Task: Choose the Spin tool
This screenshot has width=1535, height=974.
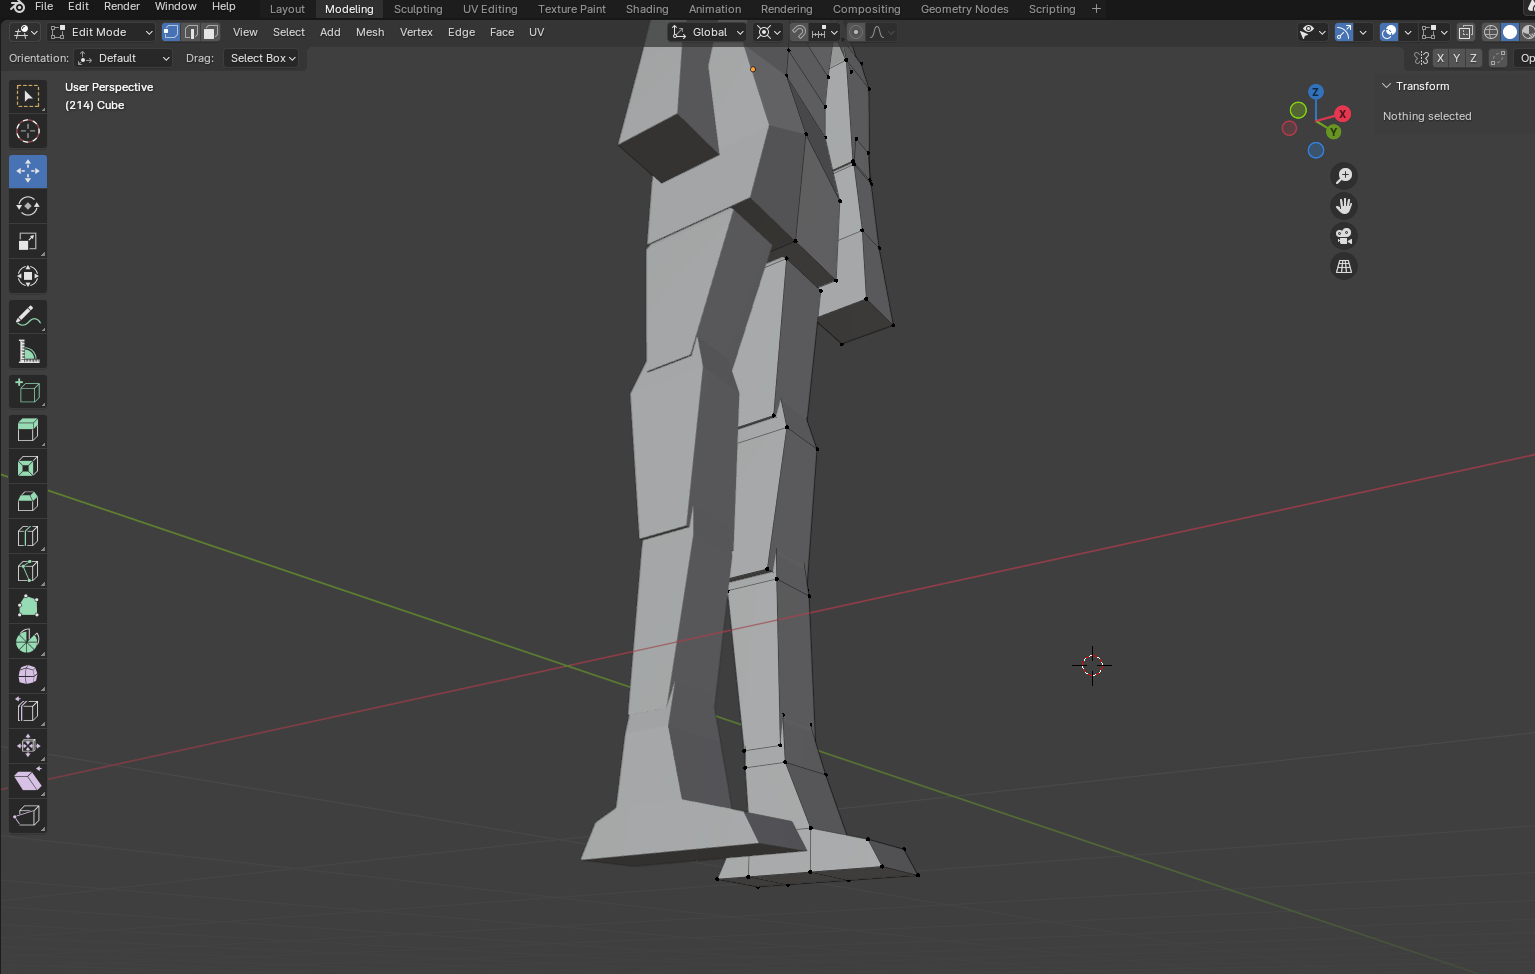Action: click(28, 641)
